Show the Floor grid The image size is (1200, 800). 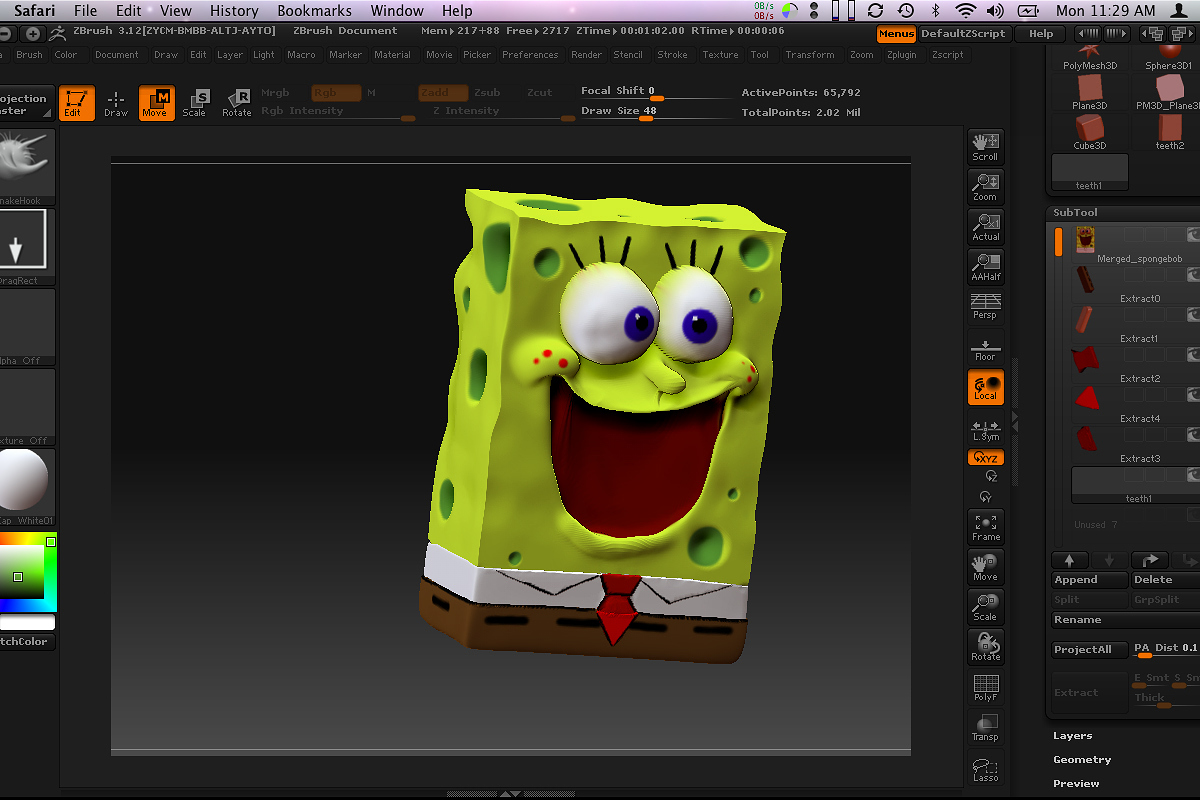click(985, 347)
